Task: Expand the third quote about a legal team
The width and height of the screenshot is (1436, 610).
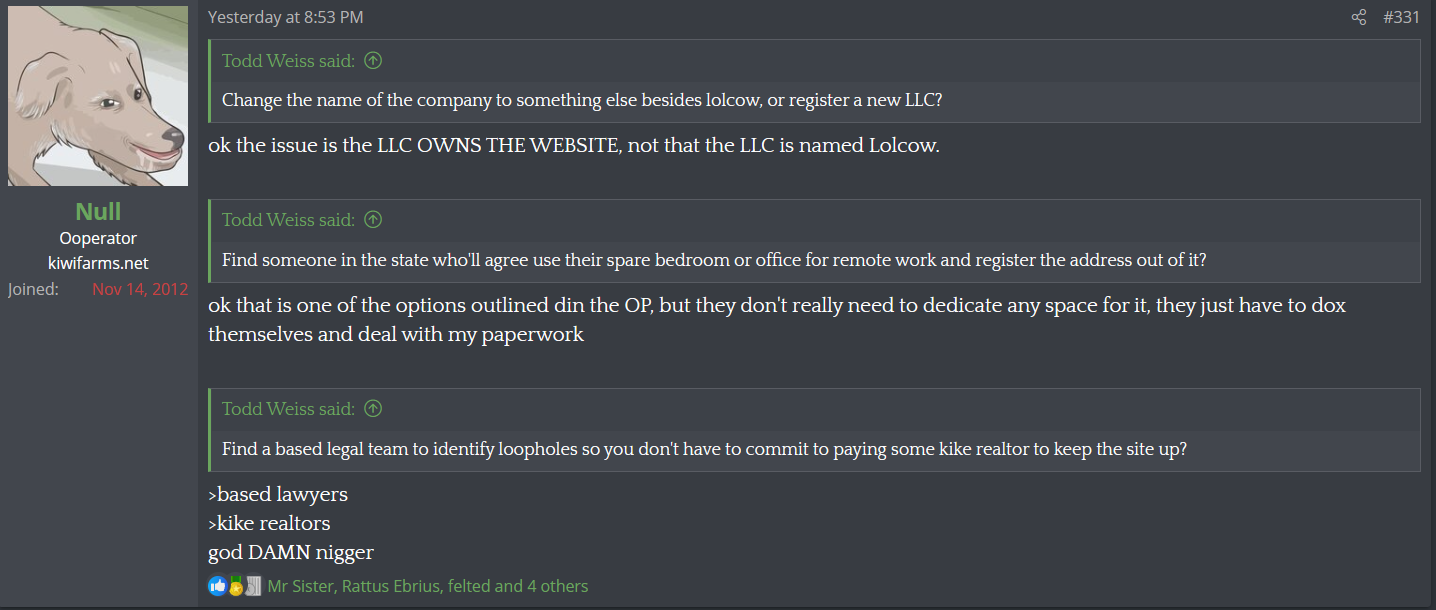Action: pyautogui.click(x=704, y=449)
